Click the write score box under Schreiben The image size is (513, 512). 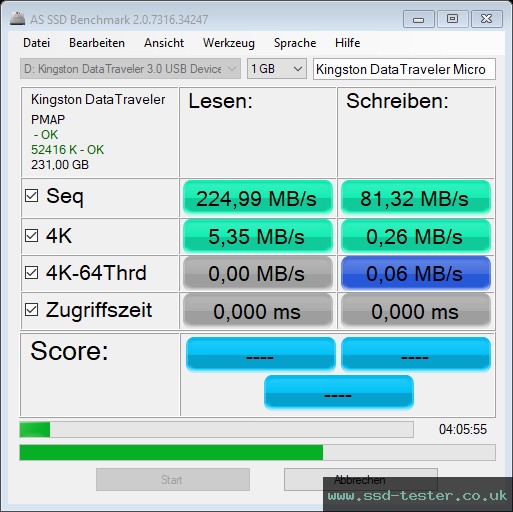click(416, 354)
